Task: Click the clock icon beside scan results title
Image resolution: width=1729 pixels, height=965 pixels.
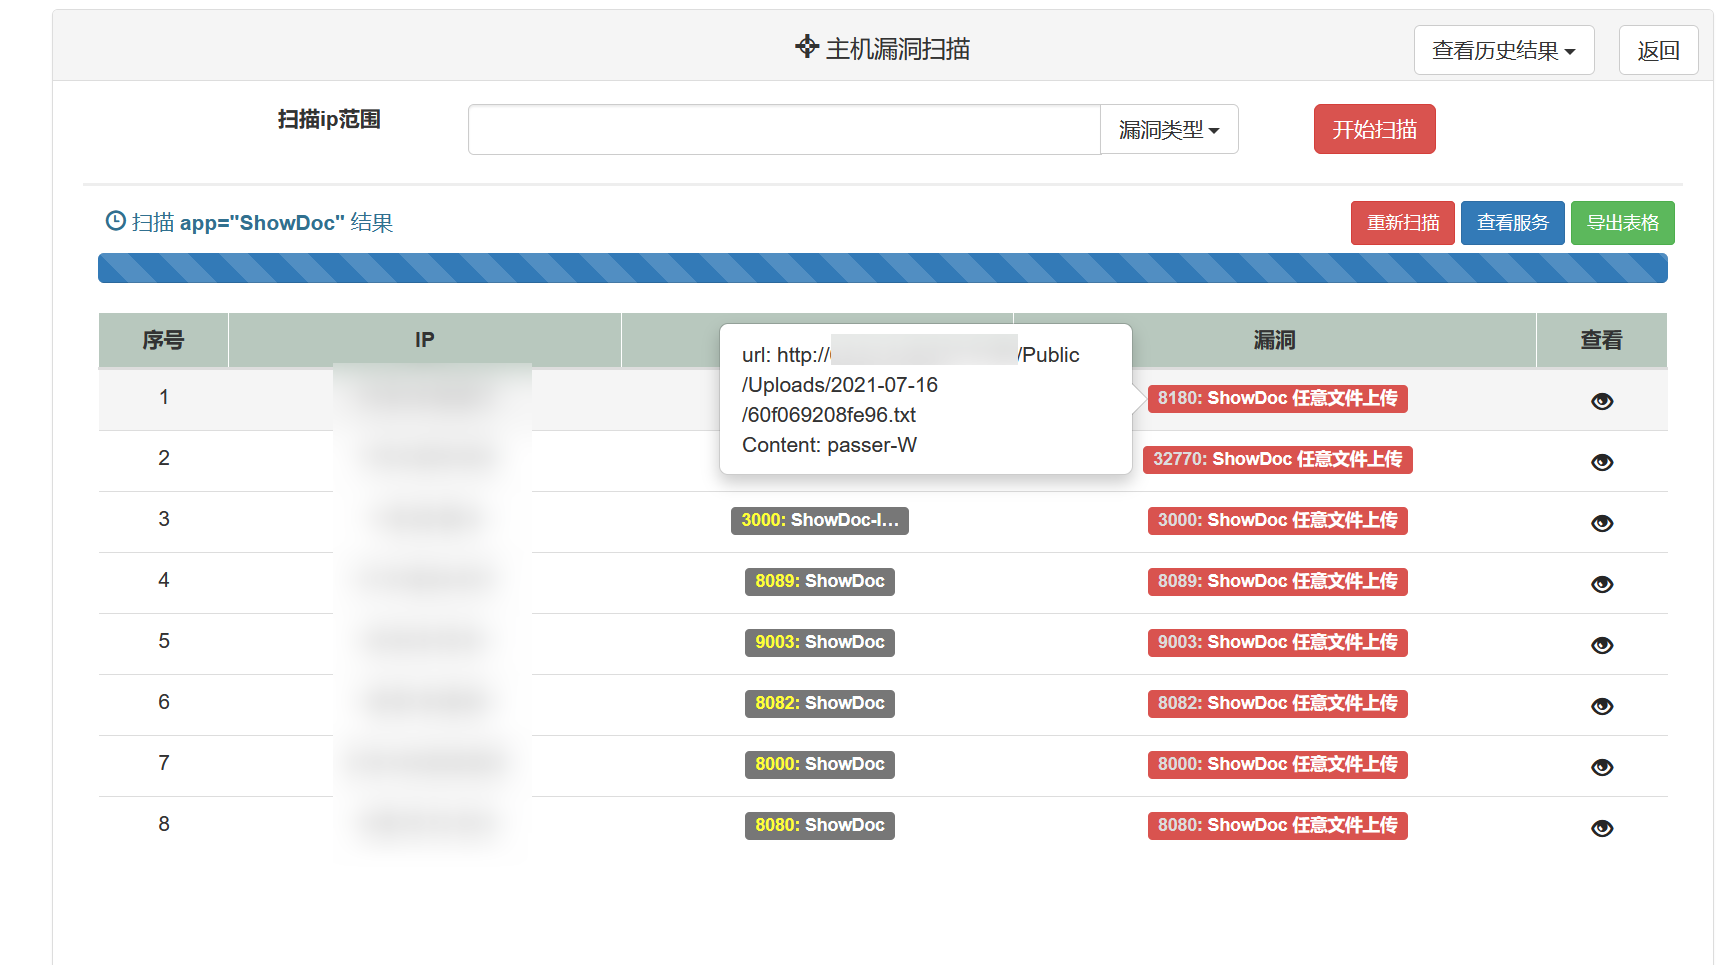Action: point(116,221)
